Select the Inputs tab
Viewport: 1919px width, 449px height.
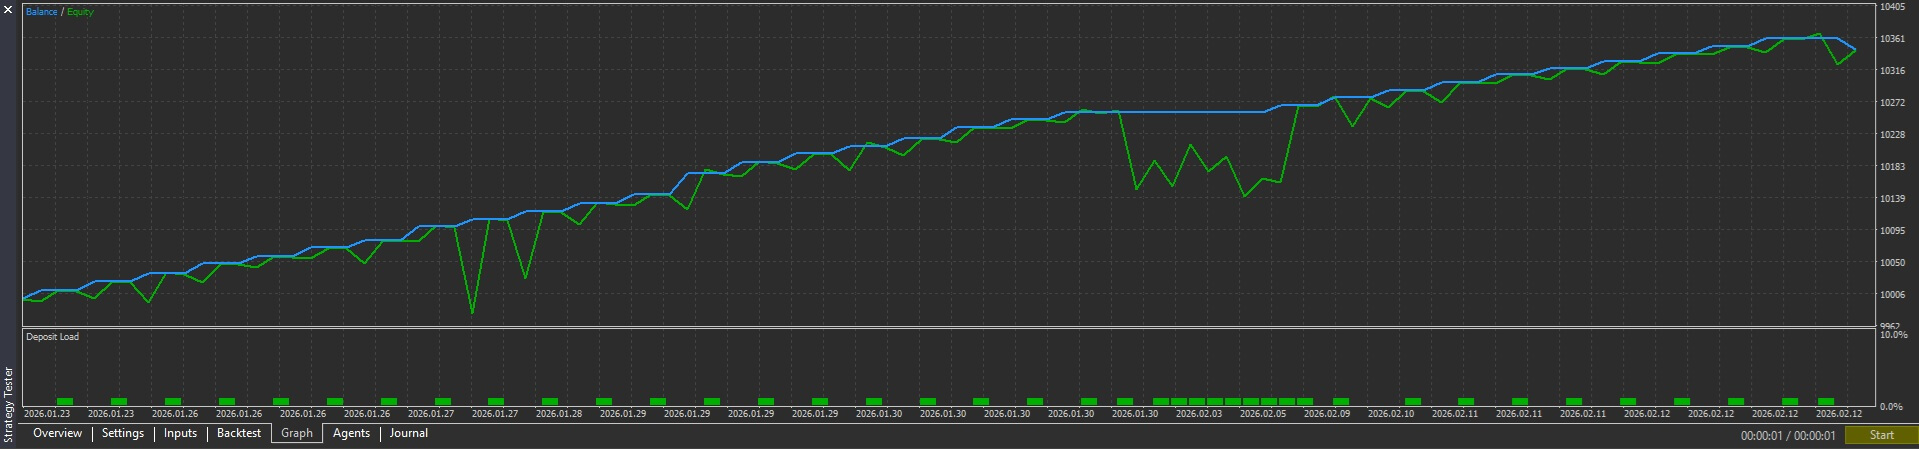point(180,434)
